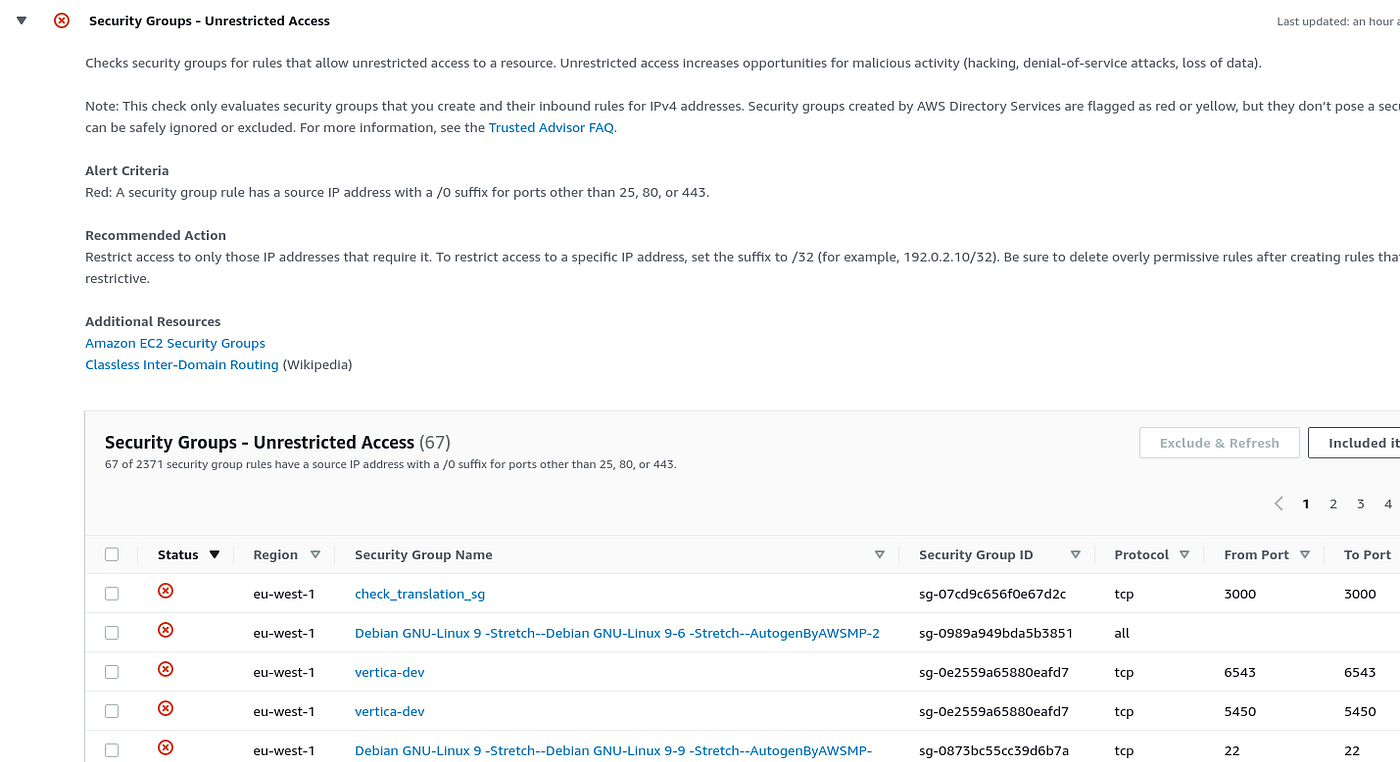
Task: Open Debian Stretch 9-6 AutogenByAWSMP-2 group
Action: pos(617,633)
